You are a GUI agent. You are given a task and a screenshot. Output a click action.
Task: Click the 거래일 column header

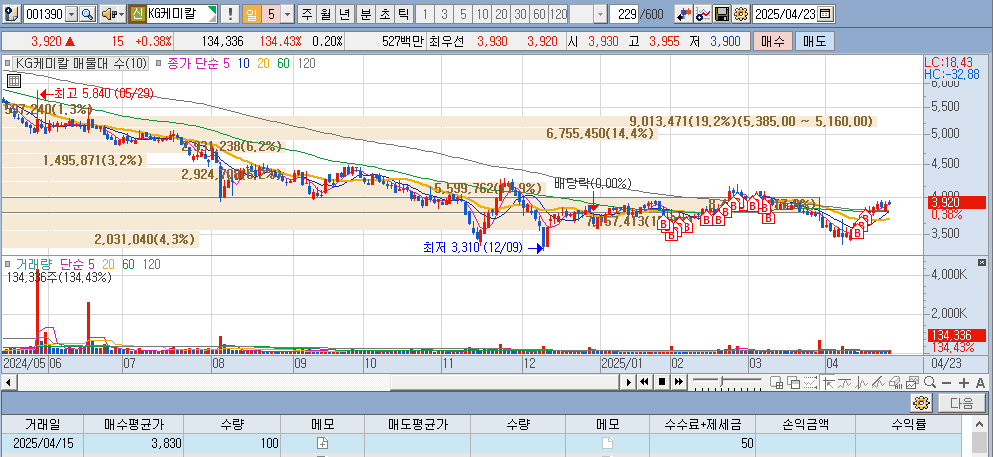(x=42, y=424)
